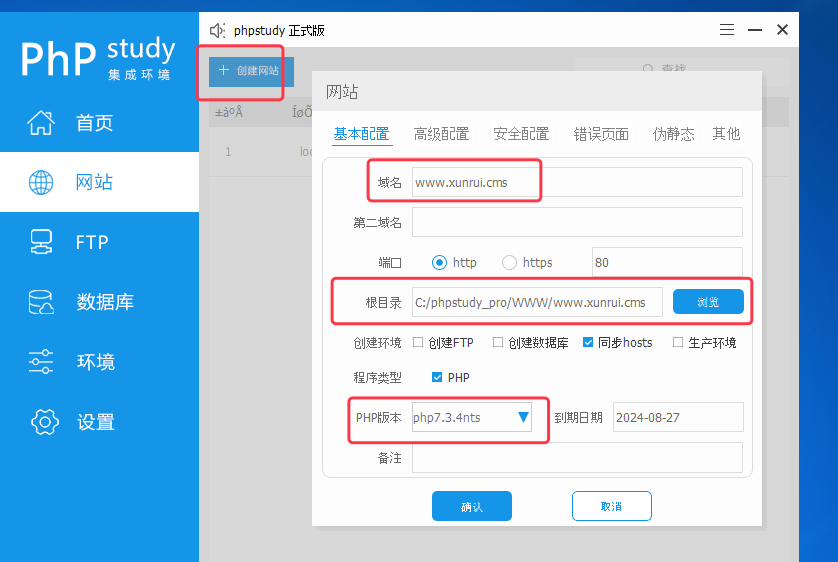838x562 pixels.
Task: Open the 首页 home page in sidebar
Action: (99, 122)
